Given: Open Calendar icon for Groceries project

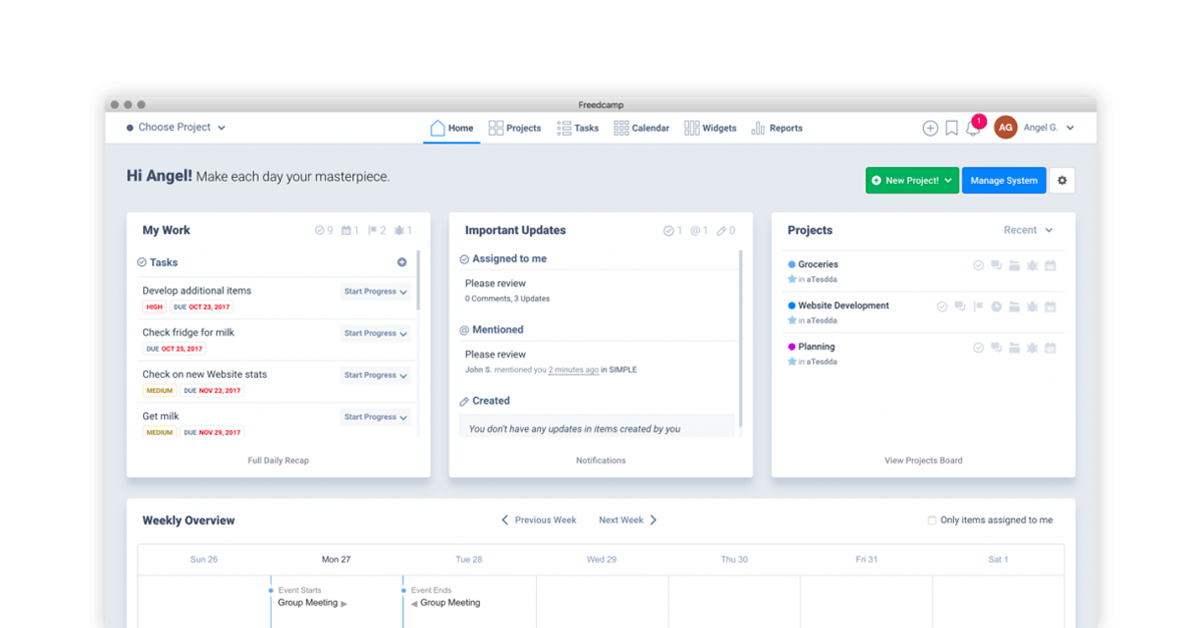Looking at the screenshot, I should click(x=1050, y=265).
